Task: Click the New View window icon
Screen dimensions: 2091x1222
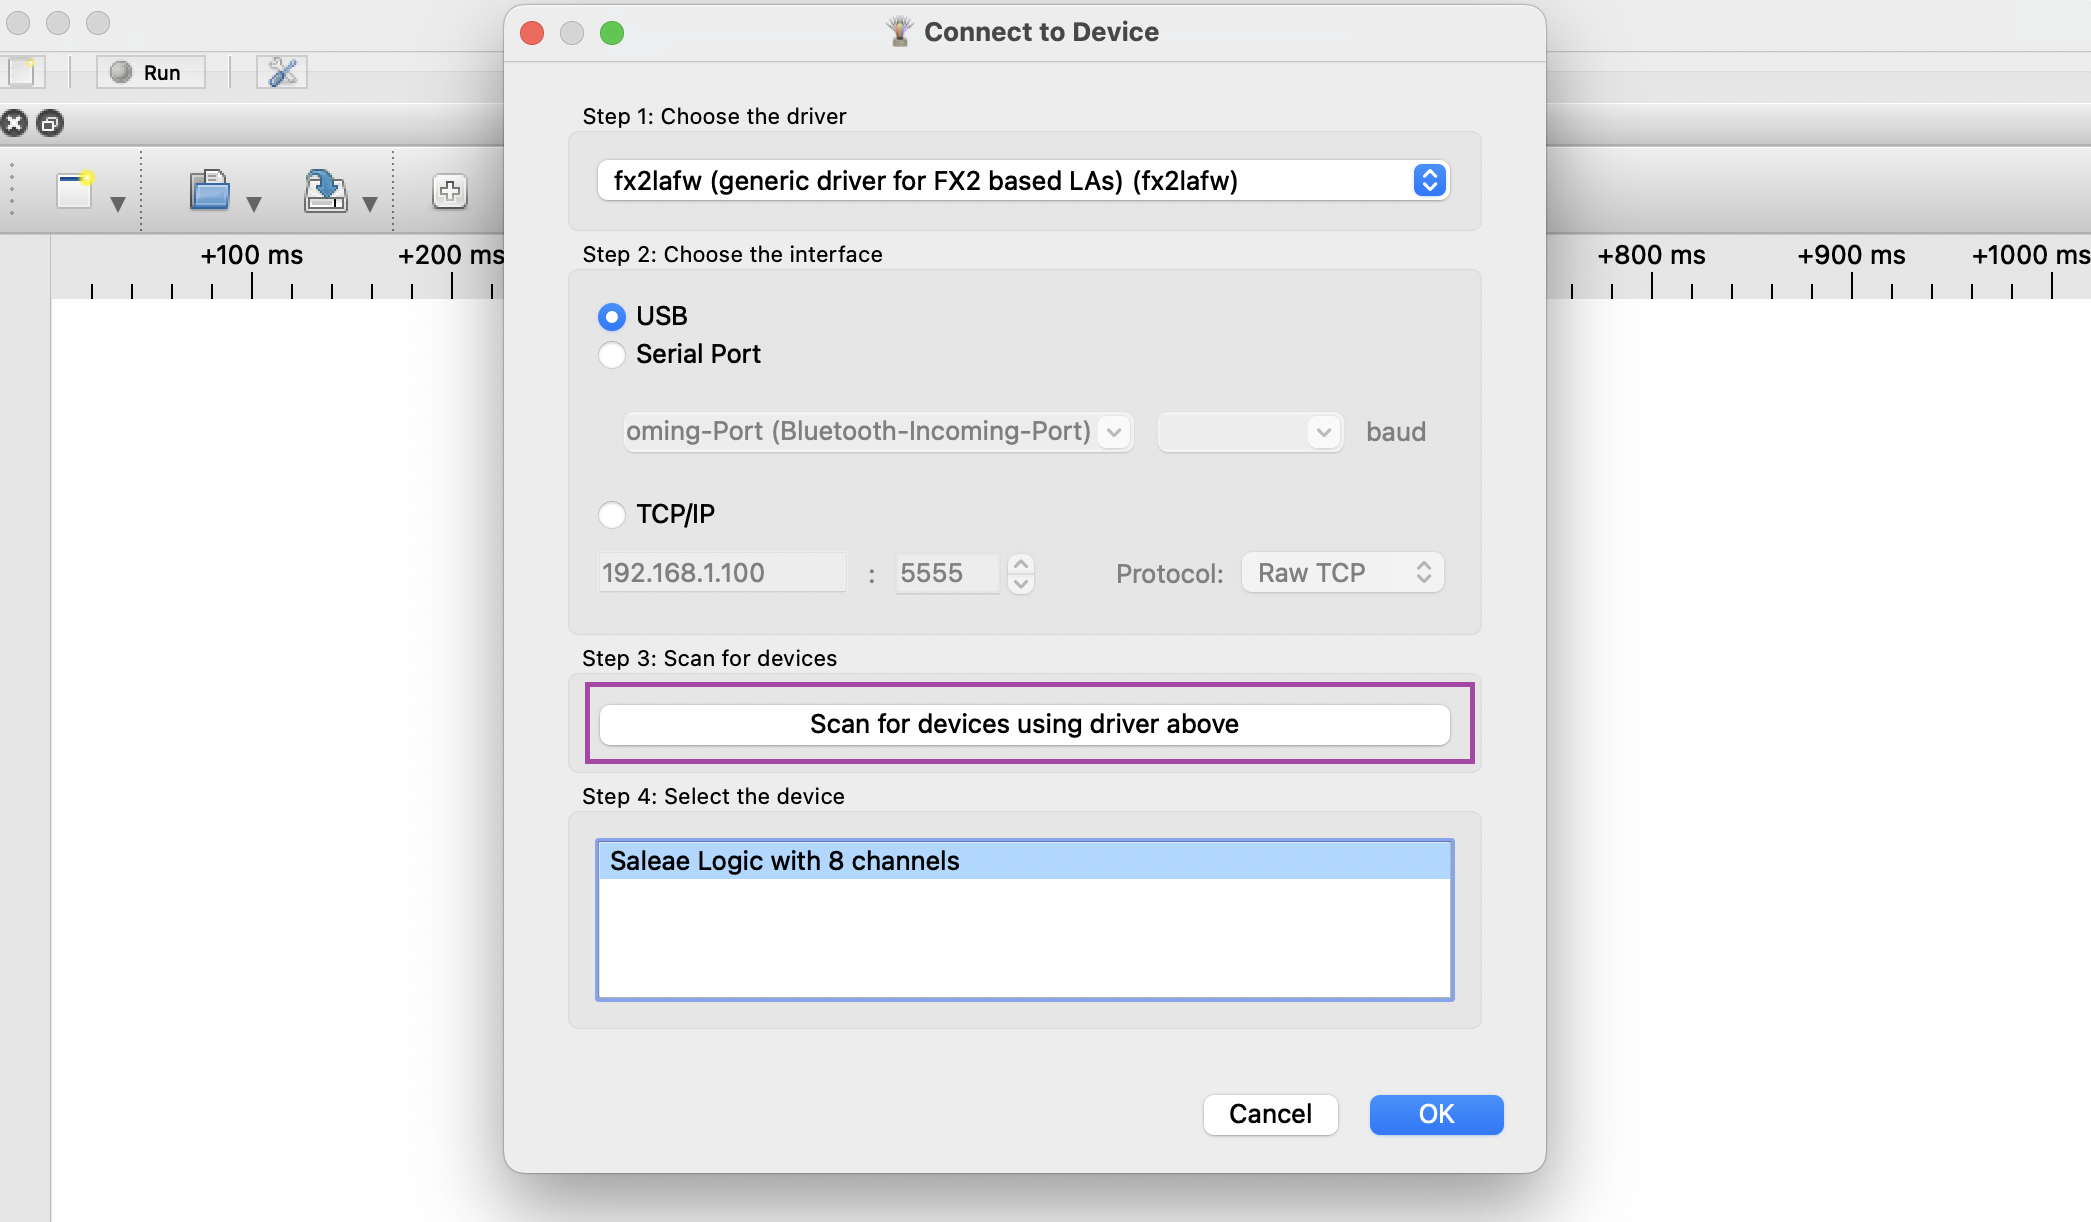Action: coord(75,190)
